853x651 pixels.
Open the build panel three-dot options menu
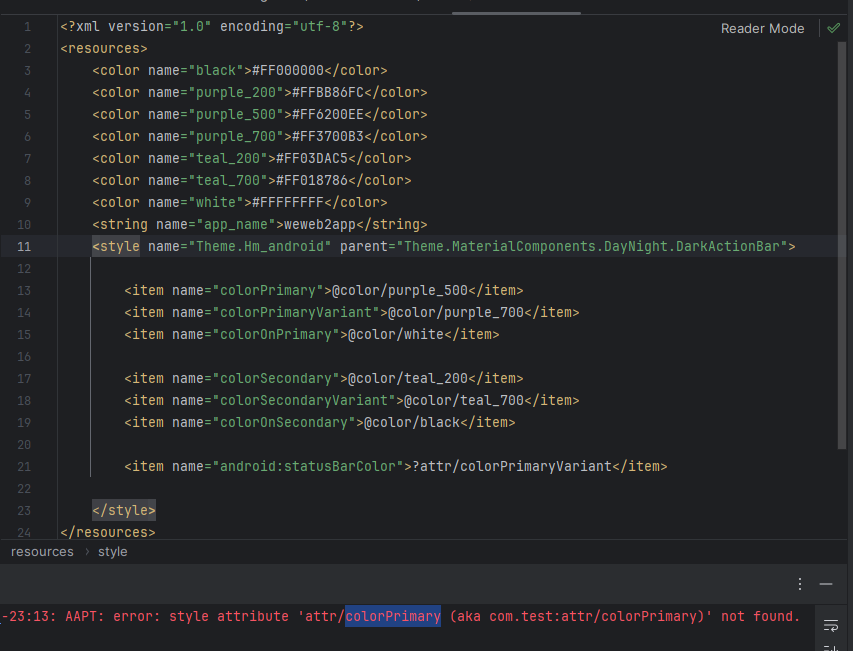(x=800, y=584)
